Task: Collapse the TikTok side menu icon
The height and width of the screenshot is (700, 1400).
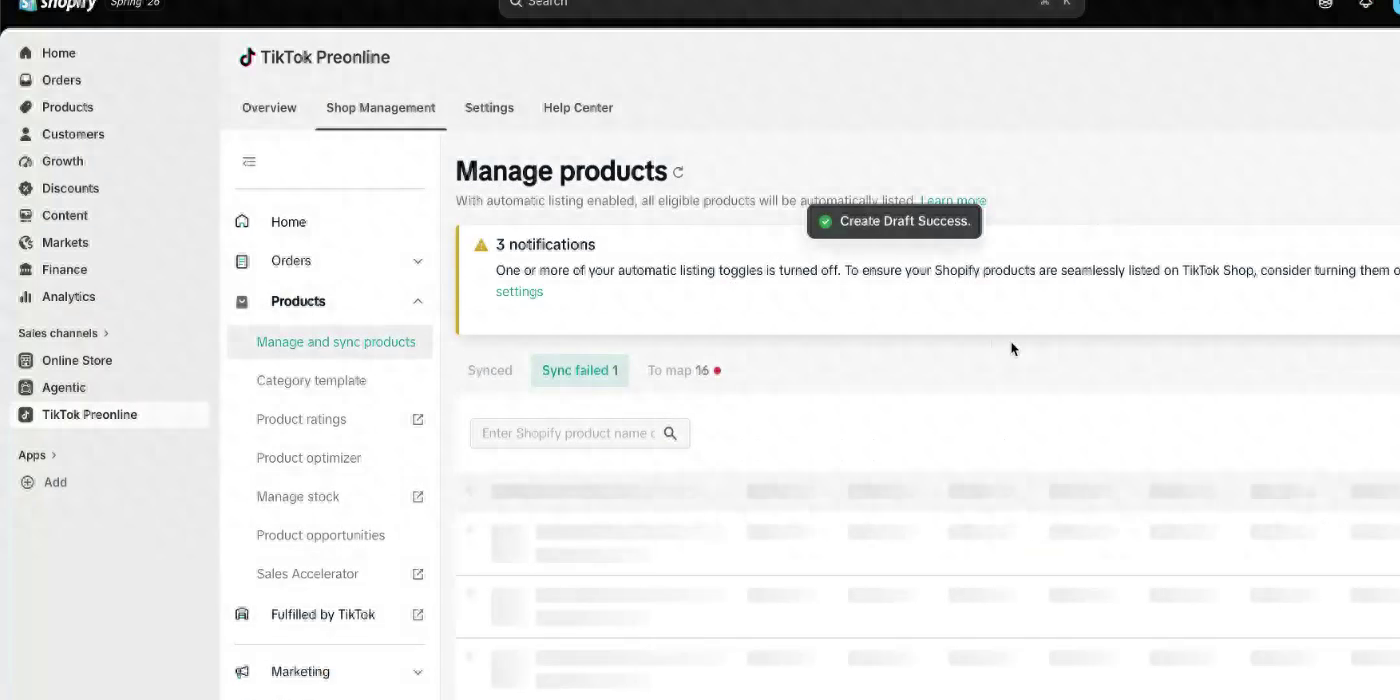Action: pyautogui.click(x=249, y=161)
